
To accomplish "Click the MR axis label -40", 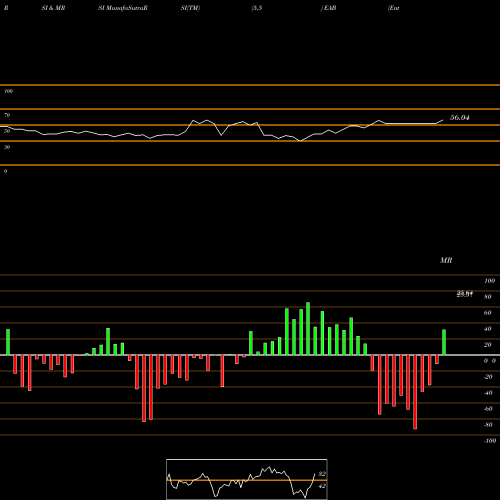I will point(488,393).
